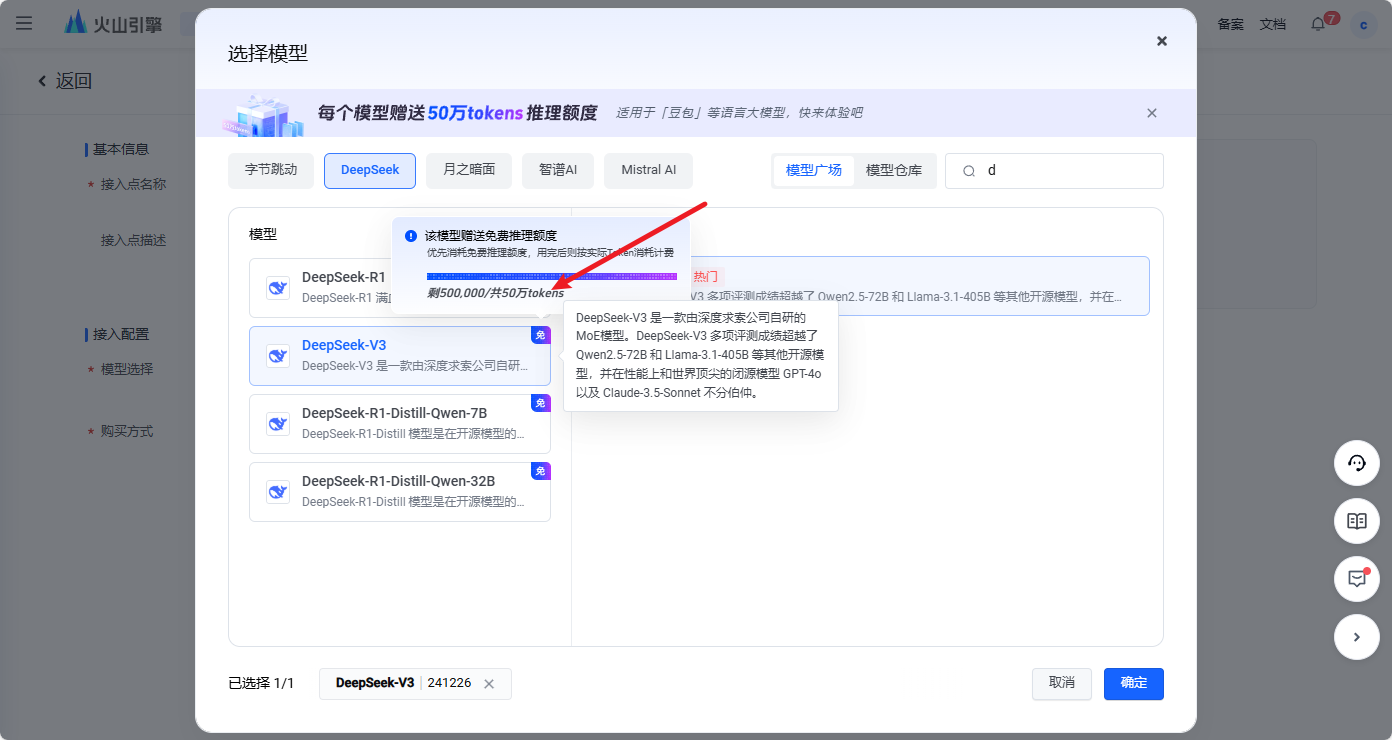
Task: Click the 基本信息 section heading
Action: (120, 149)
